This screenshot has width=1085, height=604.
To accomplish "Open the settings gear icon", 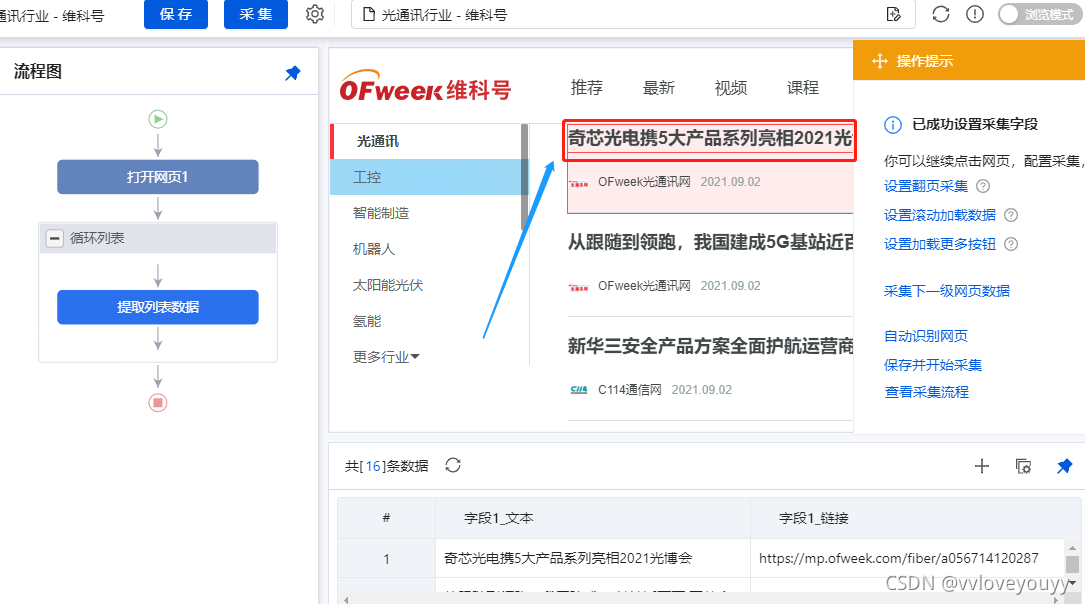I will pos(315,14).
